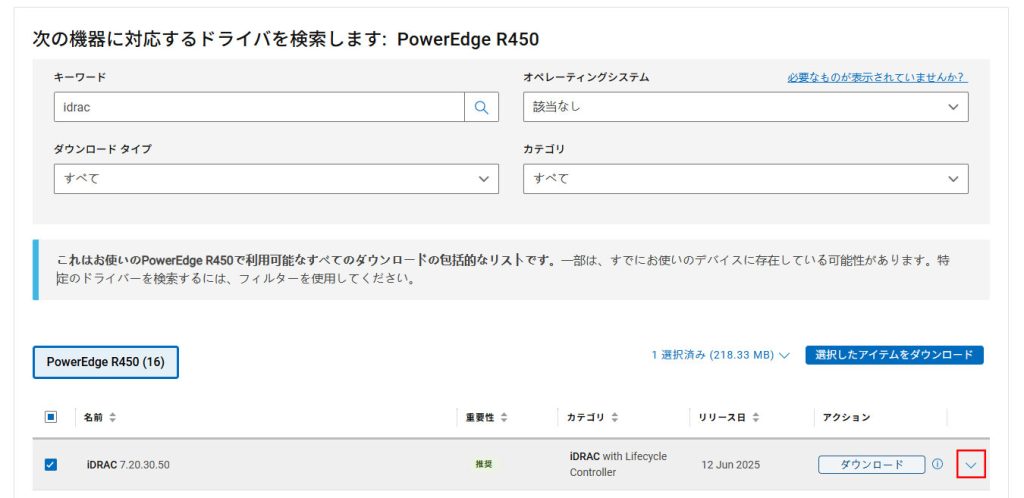Expand iDRAC 7.20.30.50 row details chevron
The height and width of the screenshot is (498, 1024).
(970, 465)
